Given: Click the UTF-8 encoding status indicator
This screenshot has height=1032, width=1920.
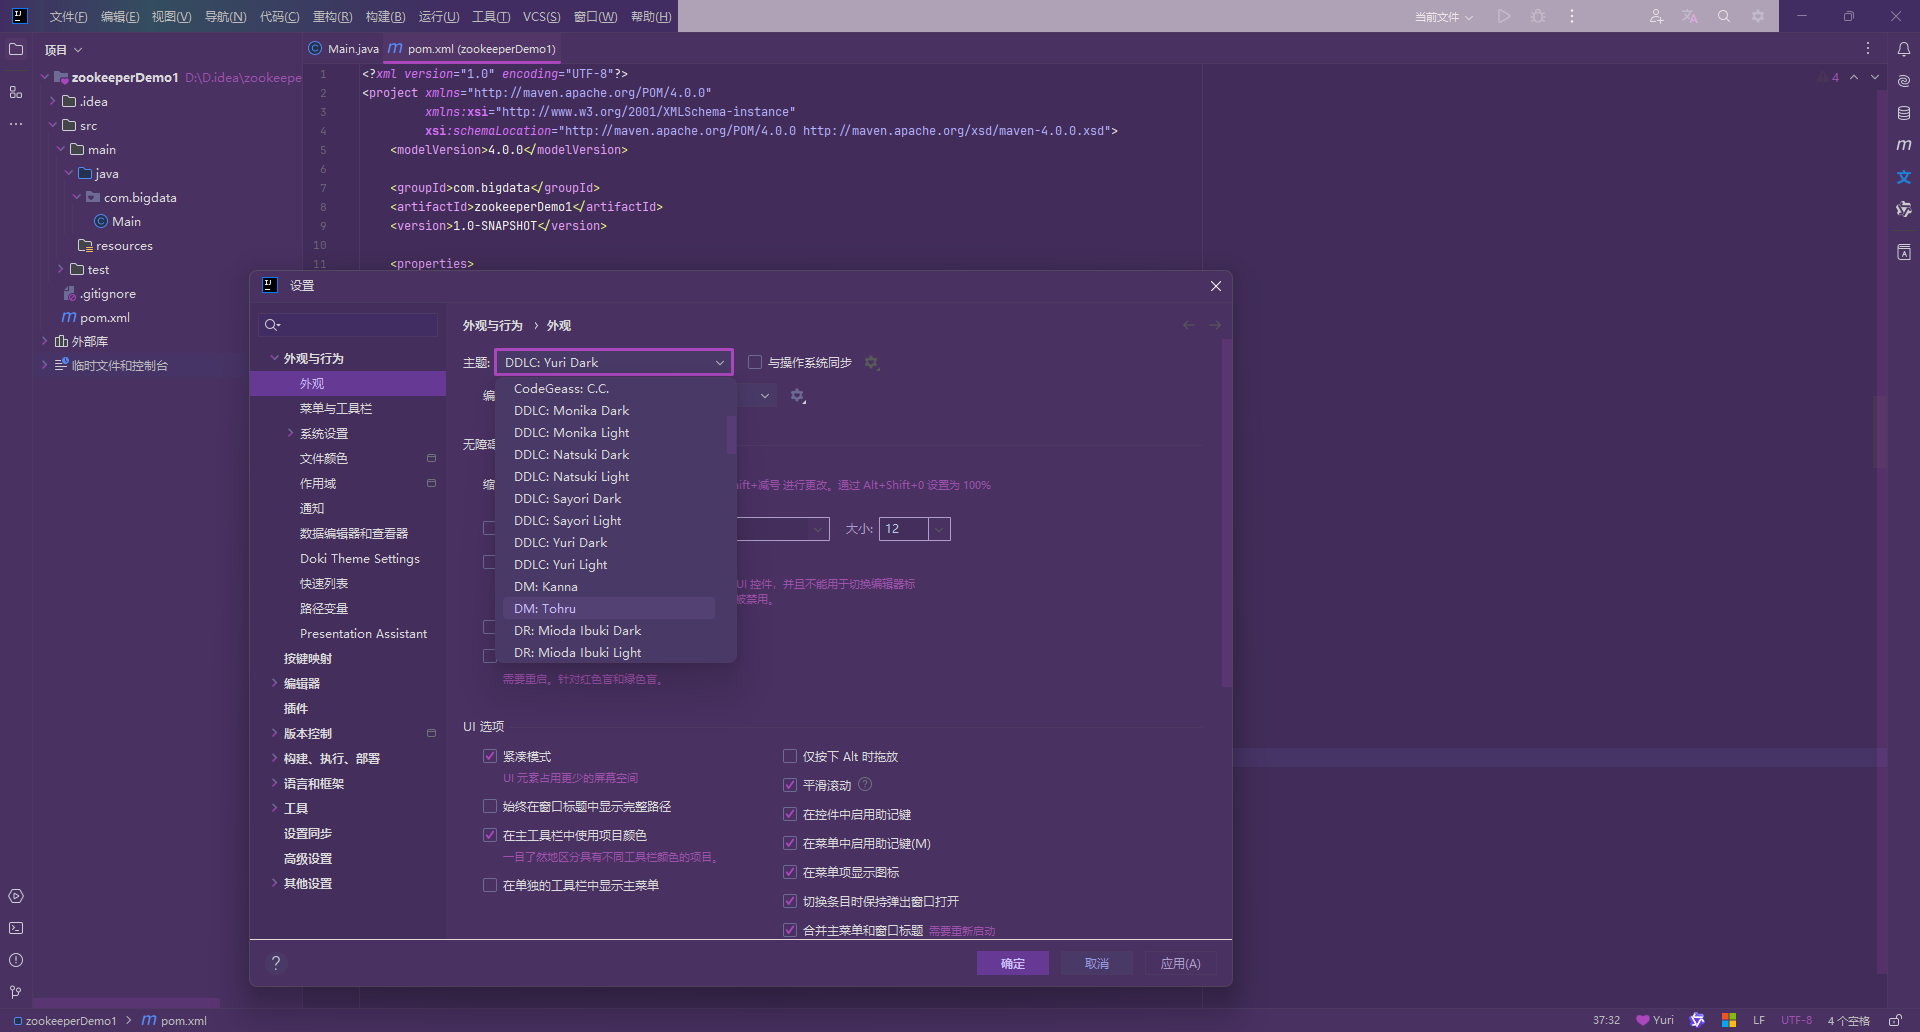Looking at the screenshot, I should coord(1796,1020).
